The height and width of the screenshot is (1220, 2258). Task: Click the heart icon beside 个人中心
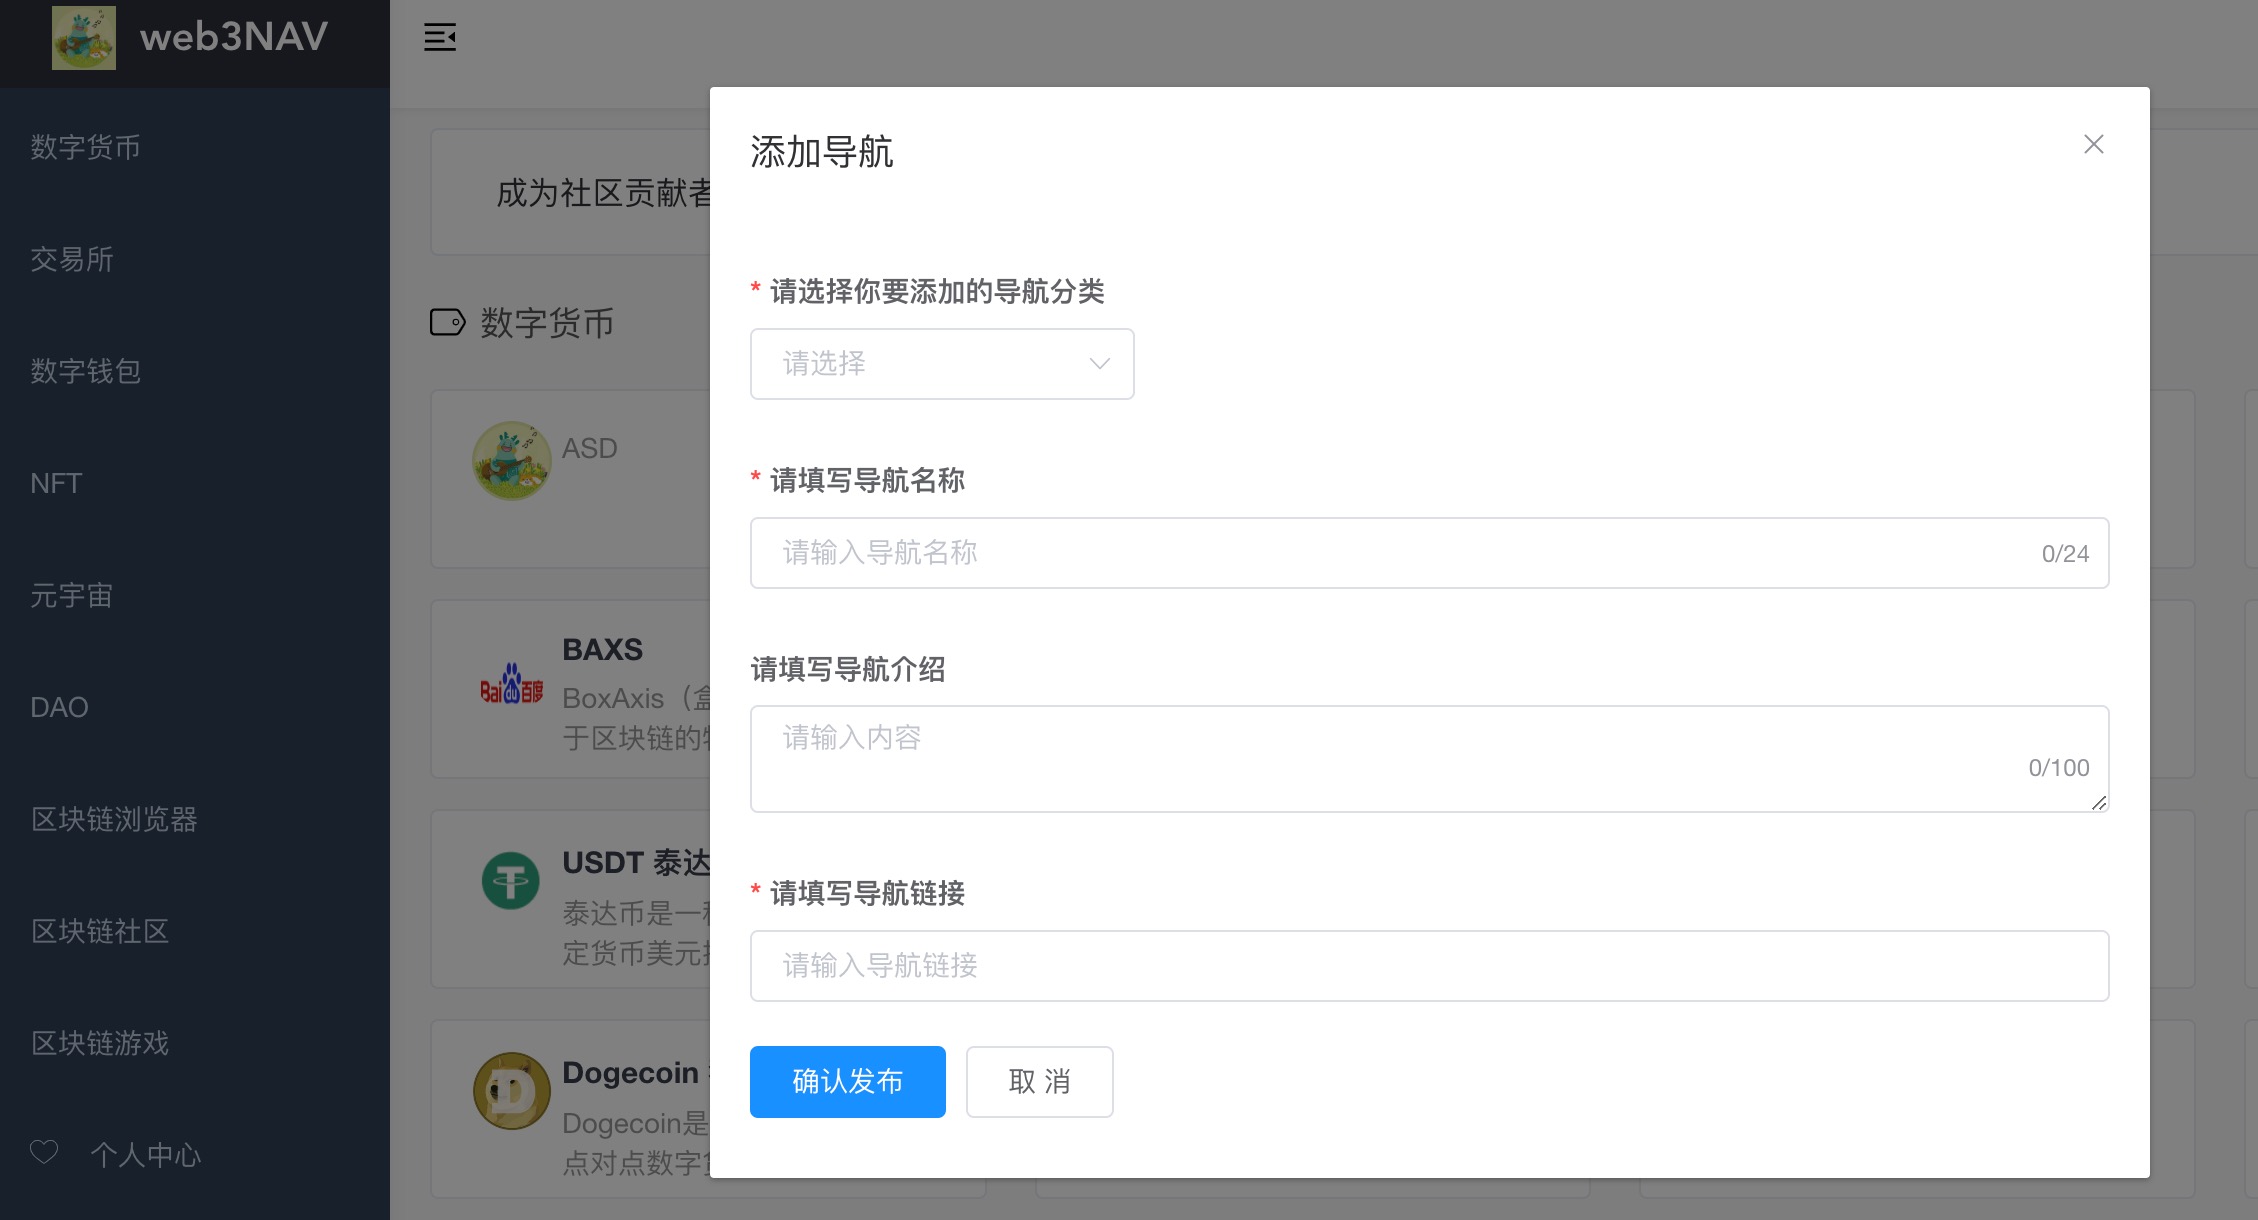[x=44, y=1152]
